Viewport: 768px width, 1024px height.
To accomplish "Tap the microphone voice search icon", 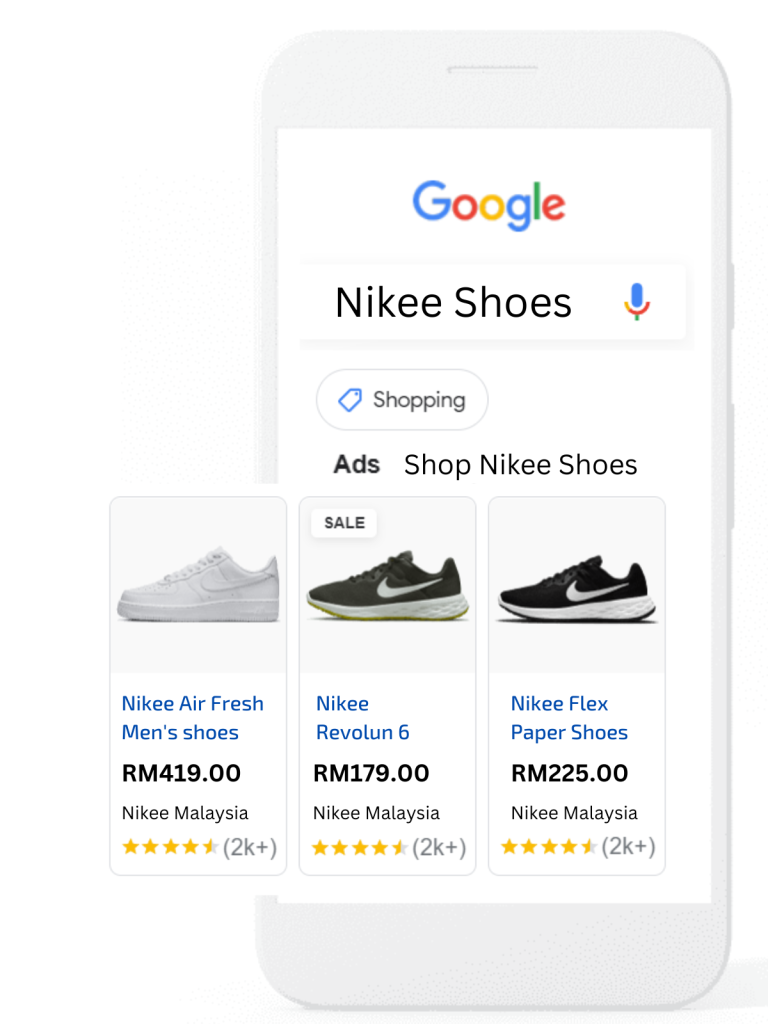I will [637, 301].
